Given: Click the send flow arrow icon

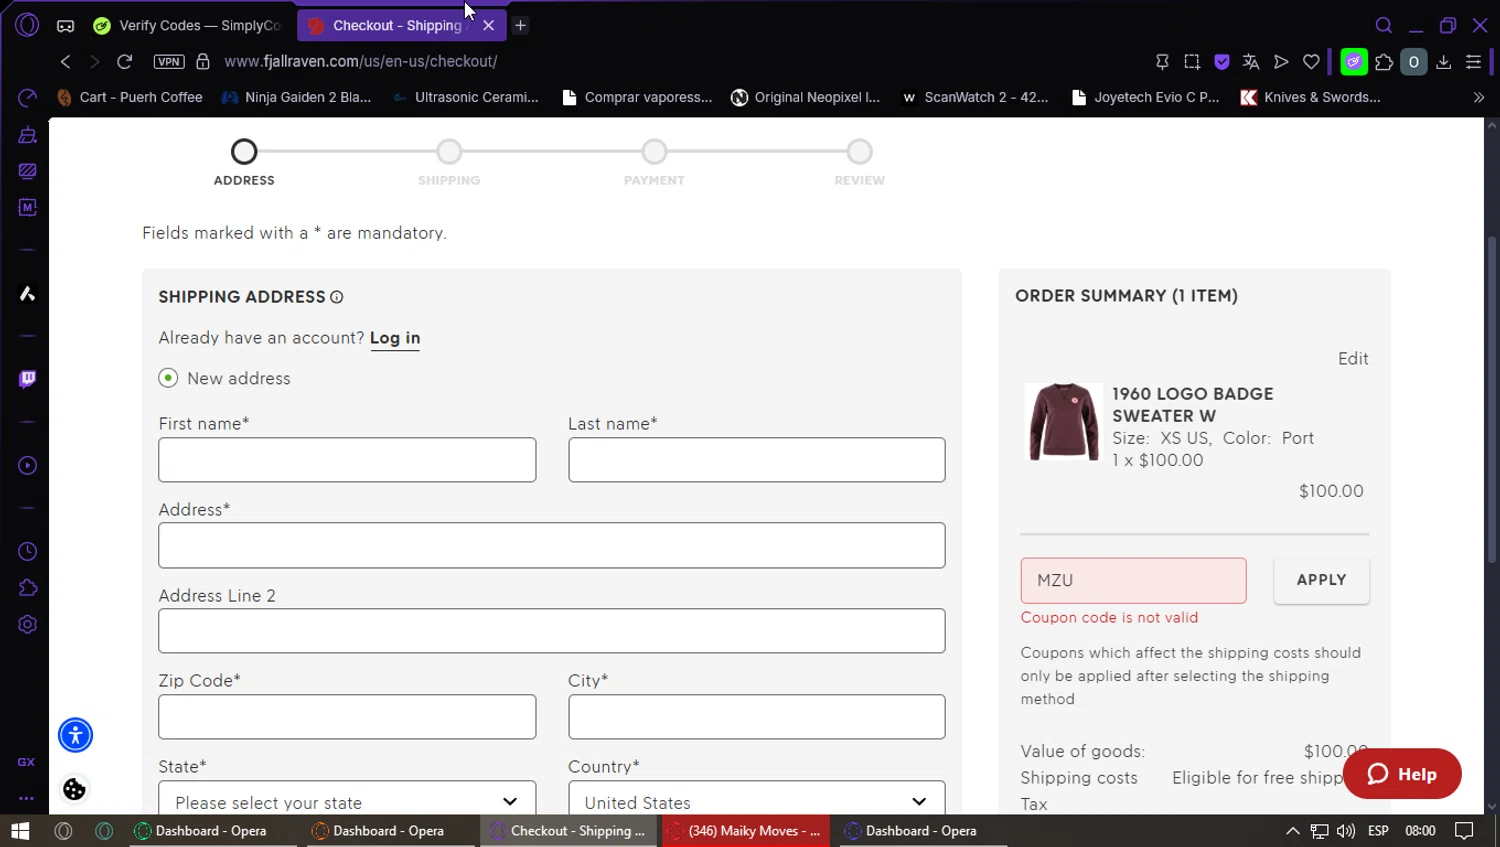Looking at the screenshot, I should (1280, 62).
